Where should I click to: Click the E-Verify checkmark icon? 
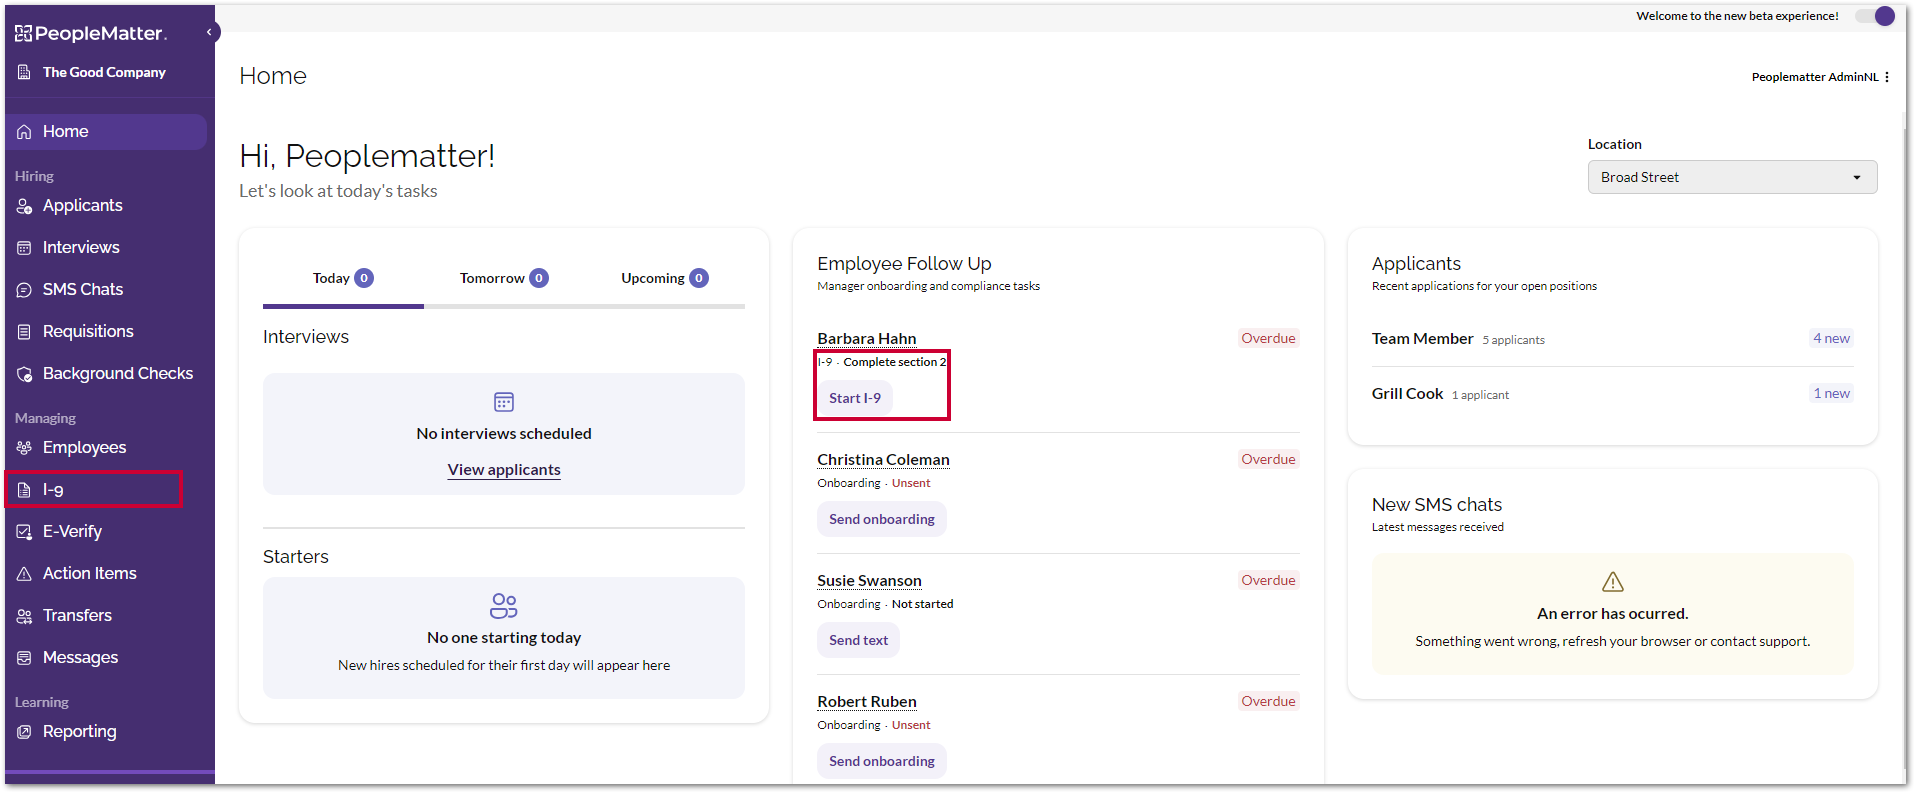click(24, 532)
